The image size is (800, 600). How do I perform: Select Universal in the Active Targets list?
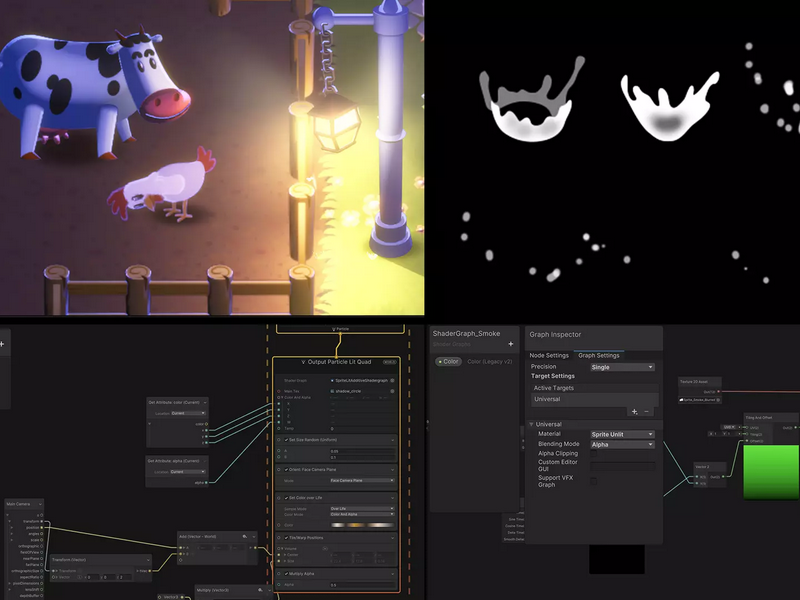tap(595, 399)
